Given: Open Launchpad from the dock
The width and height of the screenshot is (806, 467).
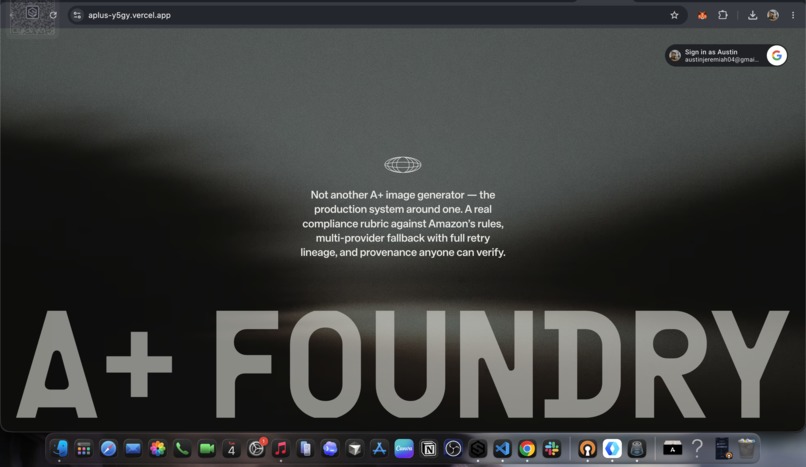Looking at the screenshot, I should (84, 449).
